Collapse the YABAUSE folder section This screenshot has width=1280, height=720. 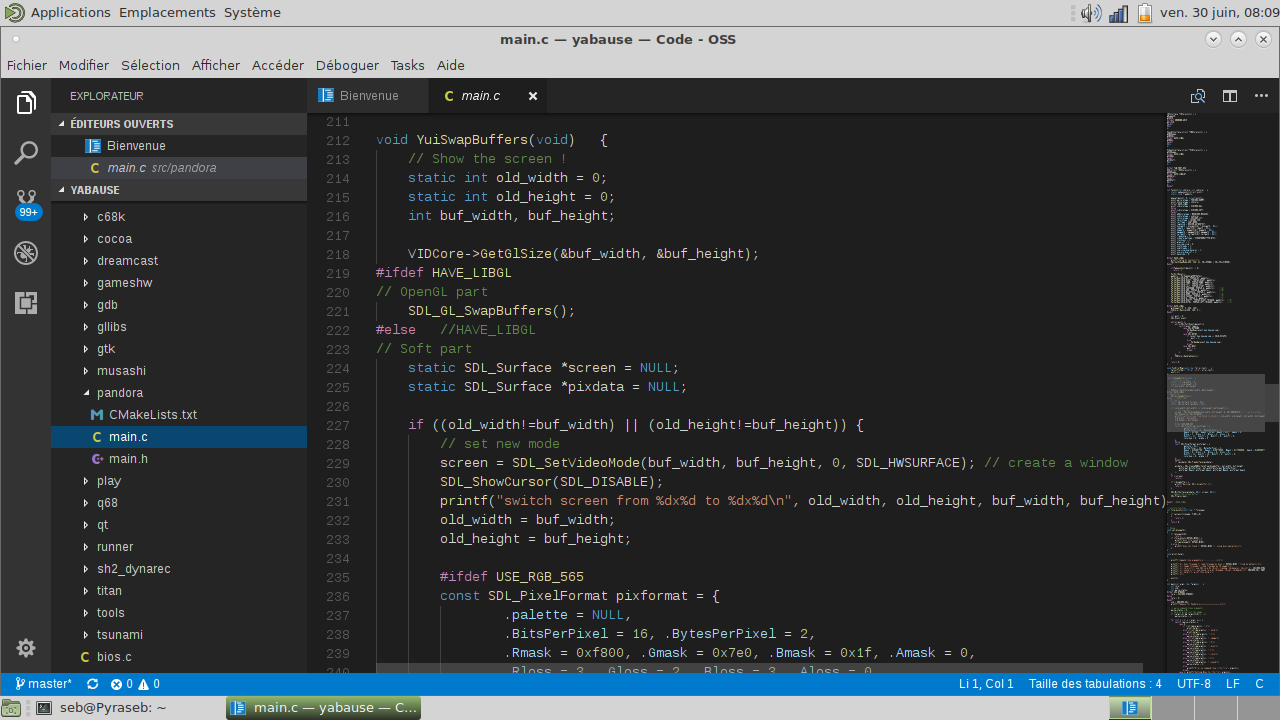95,190
